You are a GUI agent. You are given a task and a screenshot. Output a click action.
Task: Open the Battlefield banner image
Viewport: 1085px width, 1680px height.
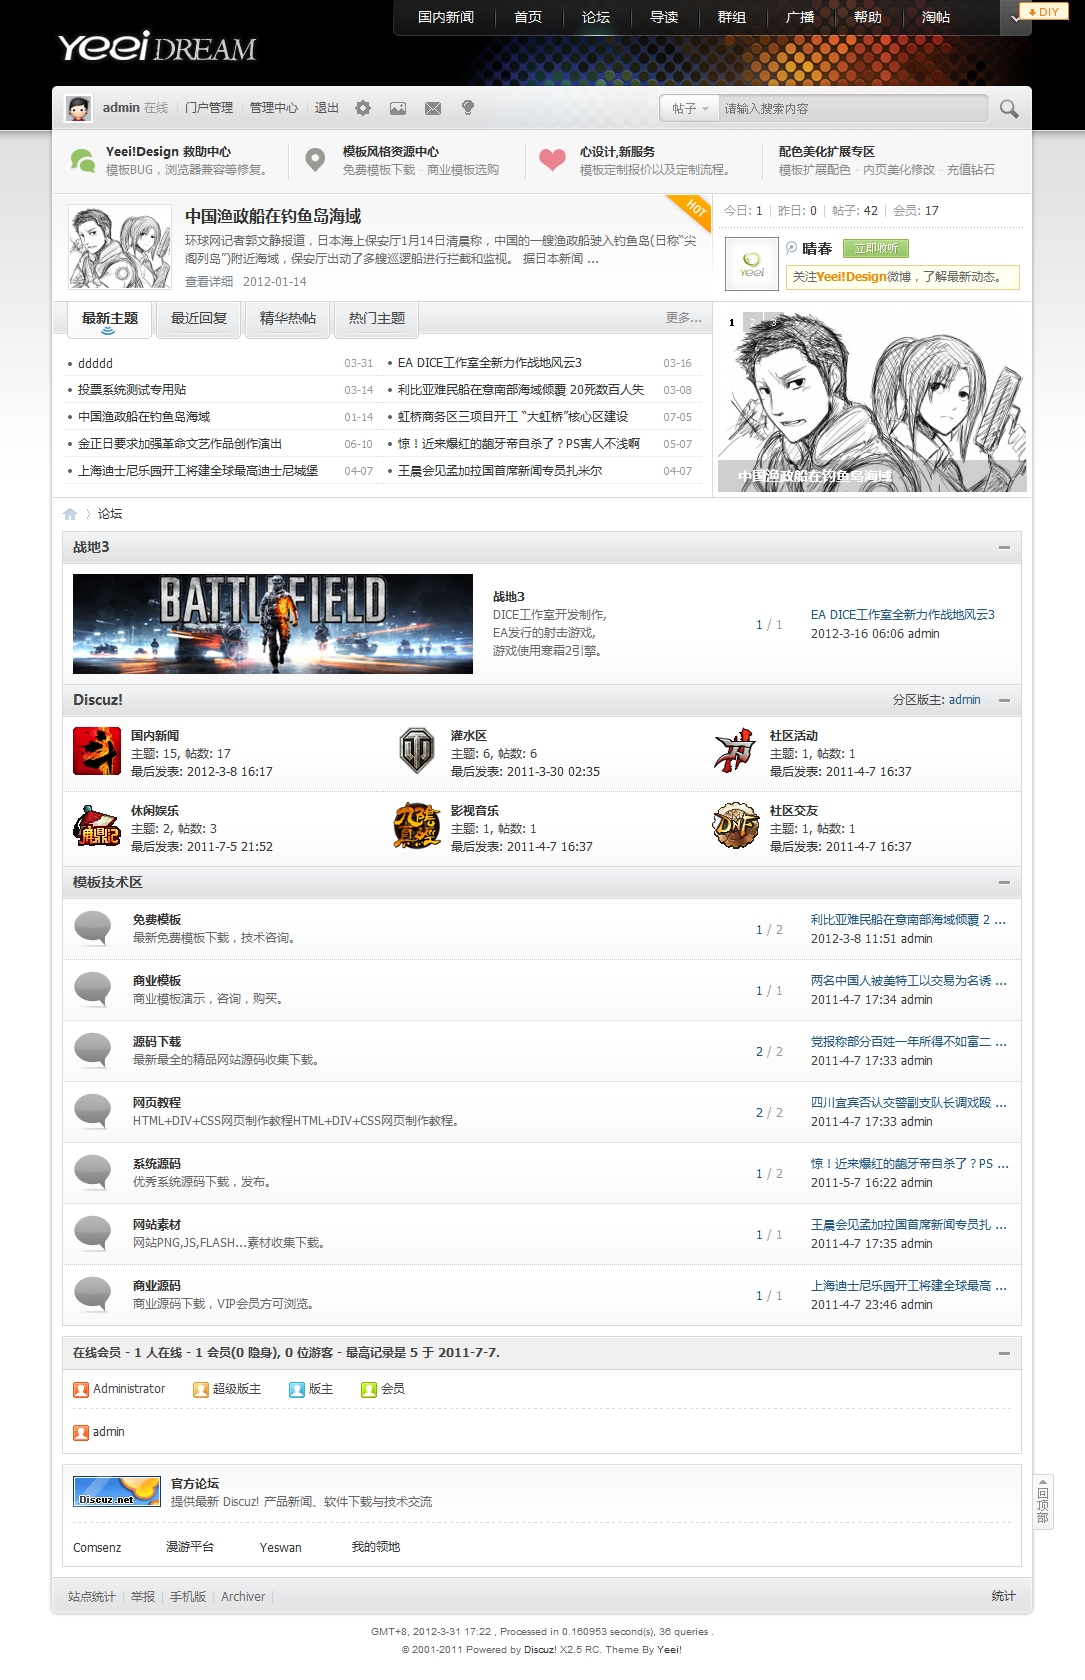coord(273,624)
